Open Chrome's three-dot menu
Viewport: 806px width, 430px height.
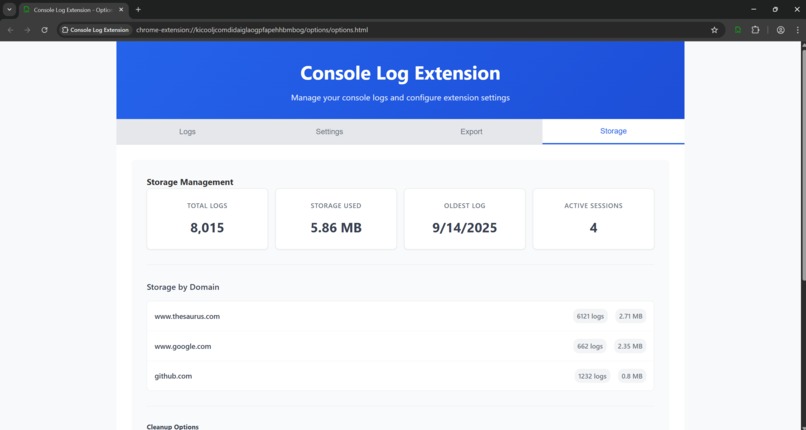(x=797, y=30)
